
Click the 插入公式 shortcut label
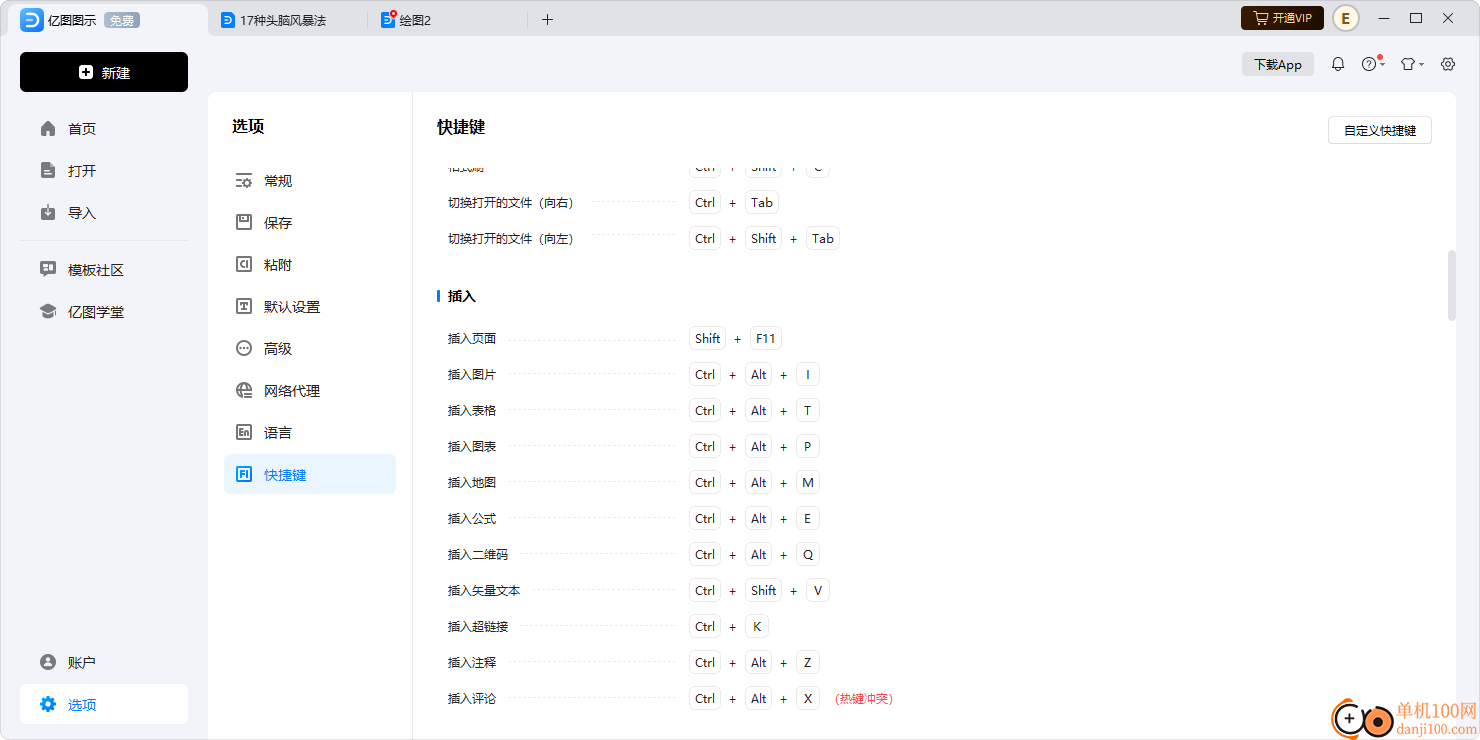pos(472,519)
